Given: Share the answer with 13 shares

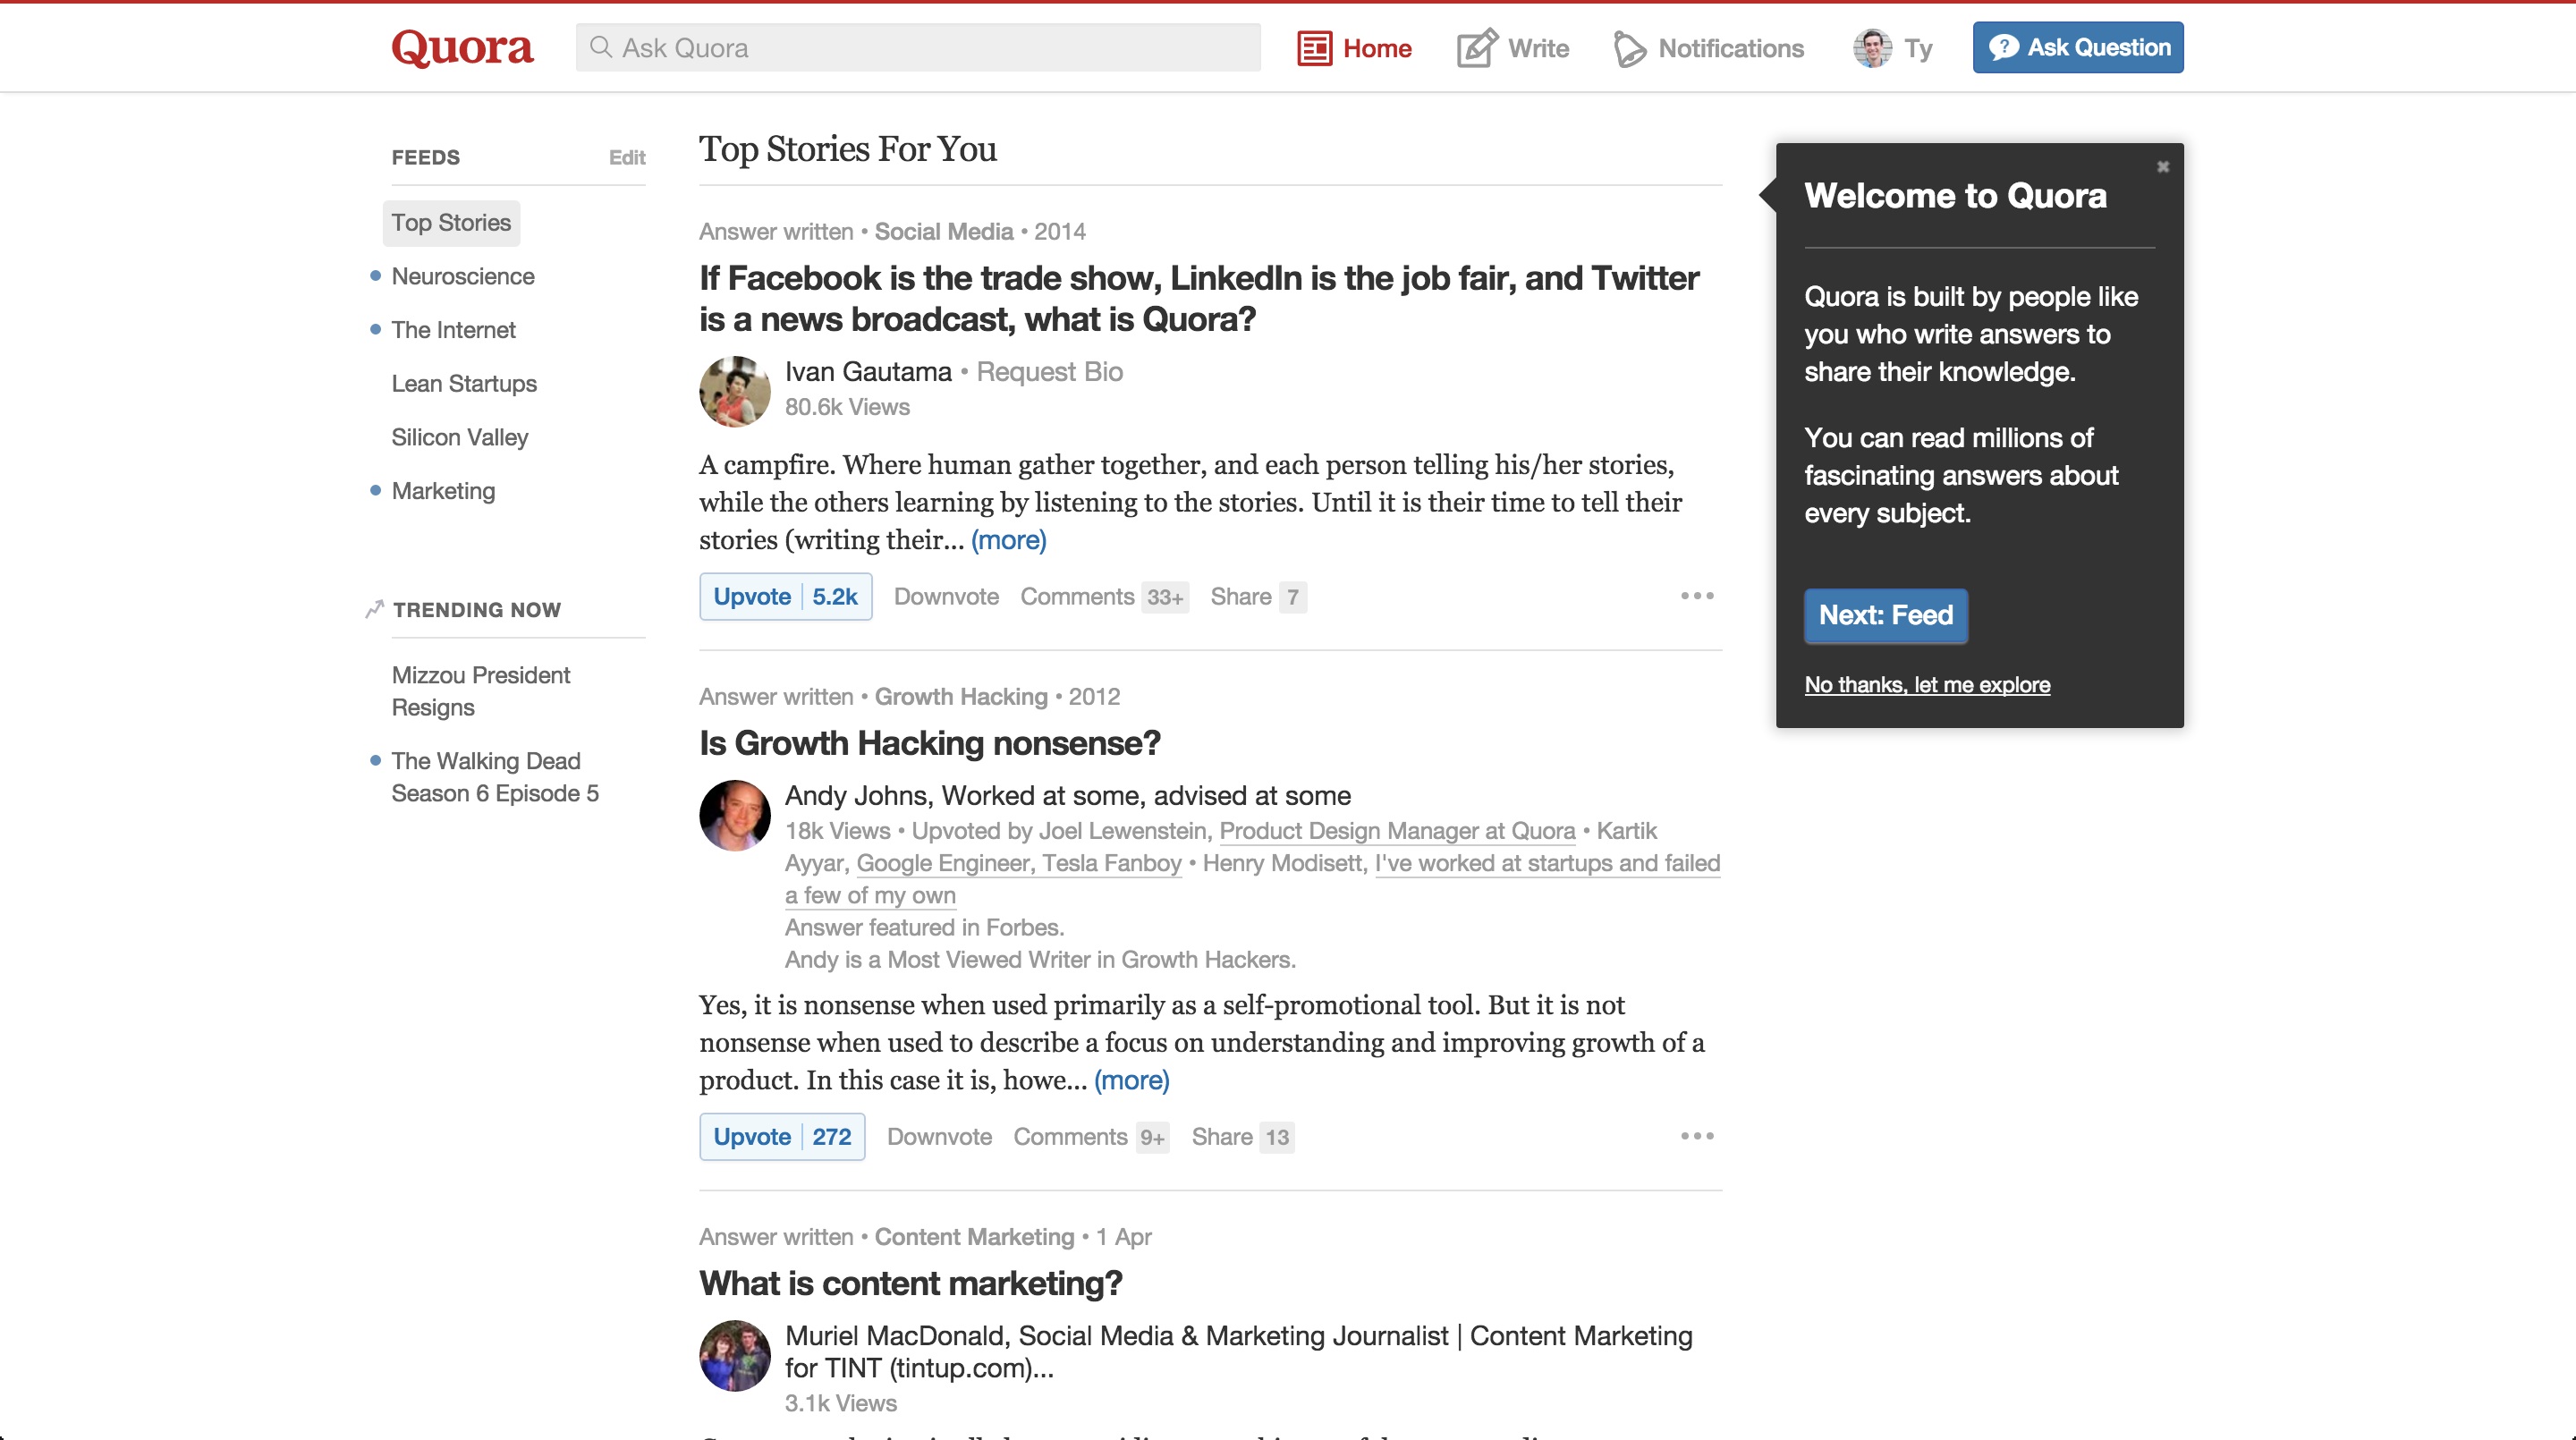Looking at the screenshot, I should click(x=1242, y=1137).
